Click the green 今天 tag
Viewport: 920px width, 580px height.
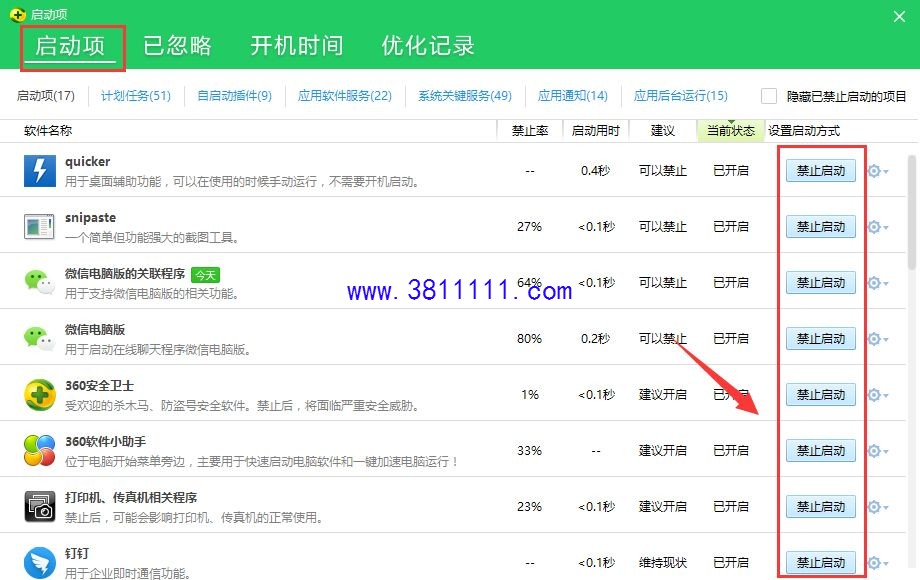pos(205,275)
